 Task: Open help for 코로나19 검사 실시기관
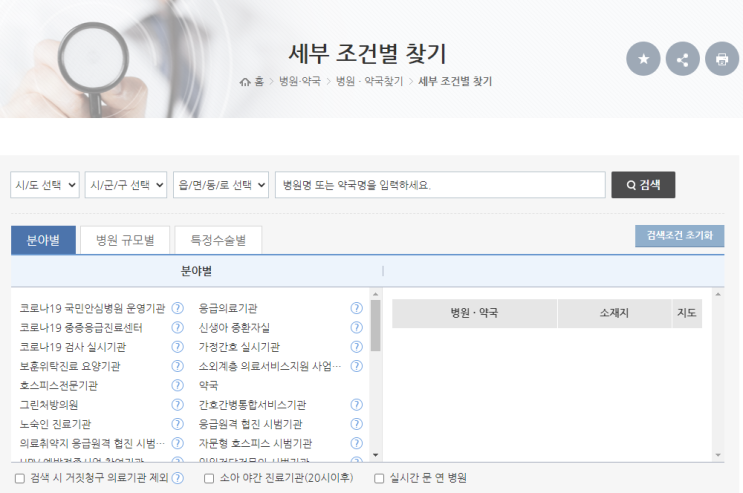[177, 347]
